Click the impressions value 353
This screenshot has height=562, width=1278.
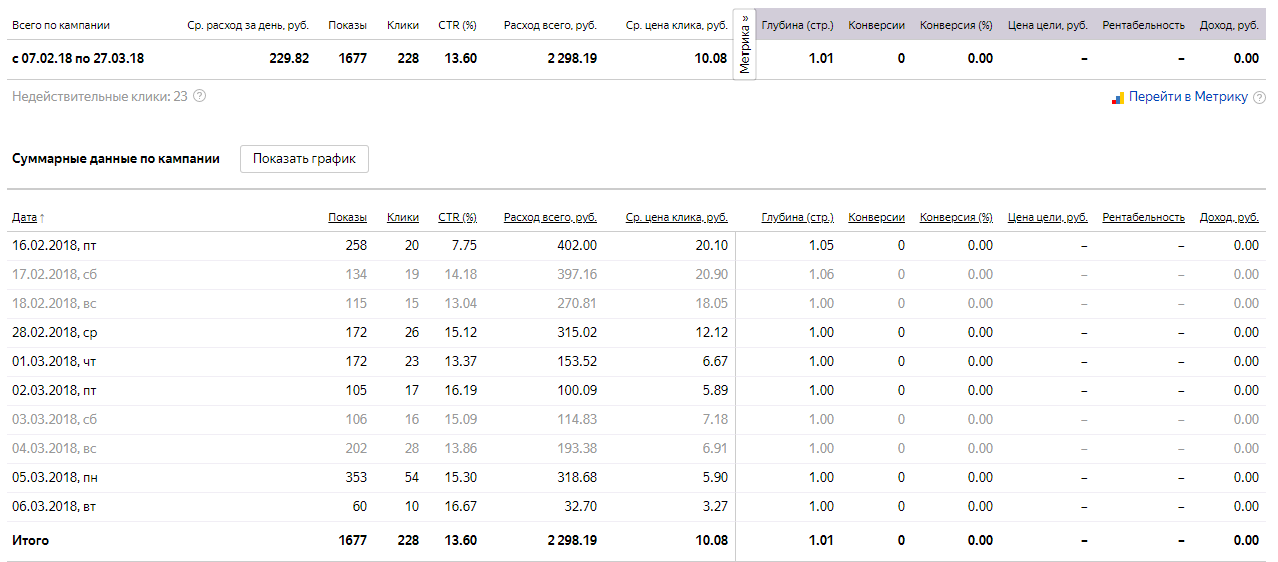tap(355, 477)
